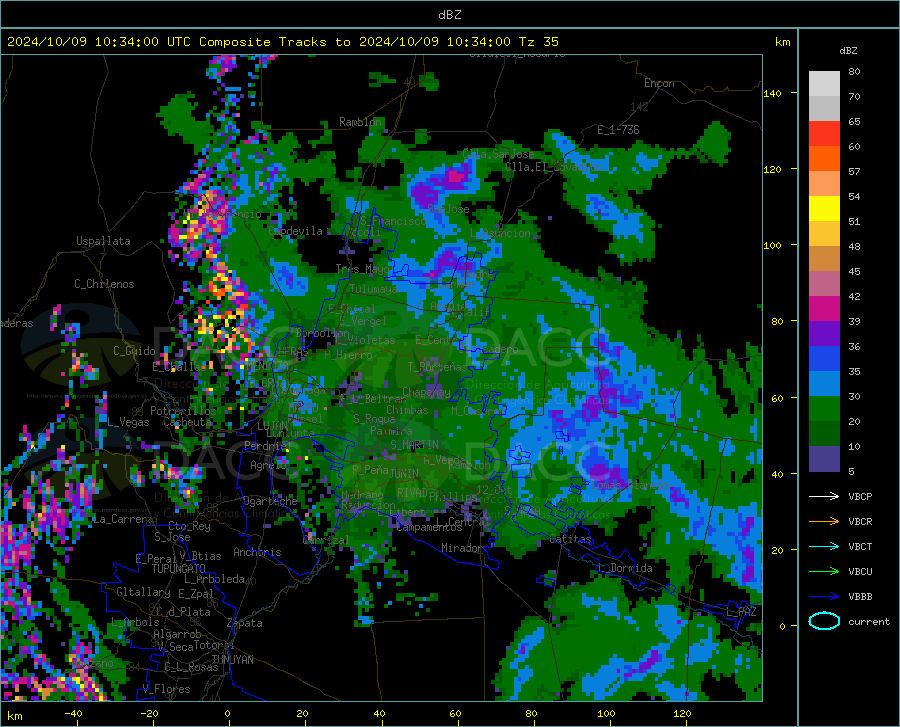The height and width of the screenshot is (727, 900).
Task: Click the orange VBCR arrow in the legend
Action: point(824,521)
